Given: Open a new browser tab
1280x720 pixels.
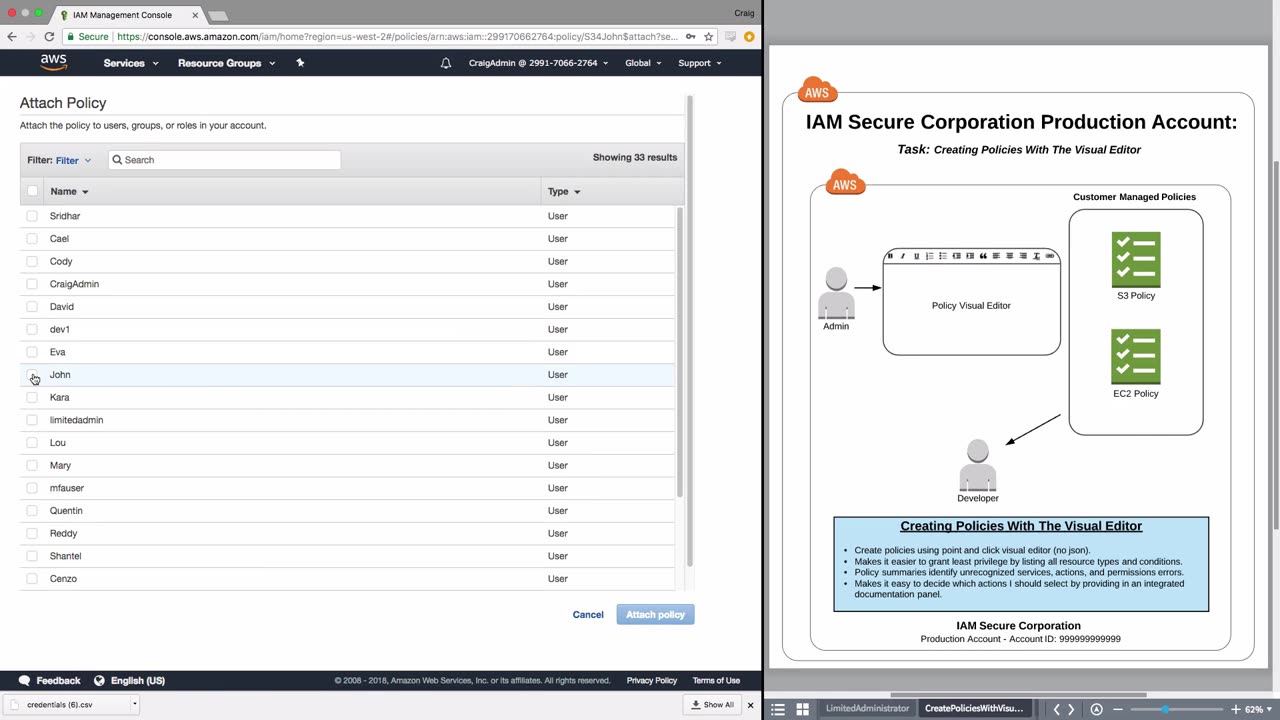Looking at the screenshot, I should point(218,16).
